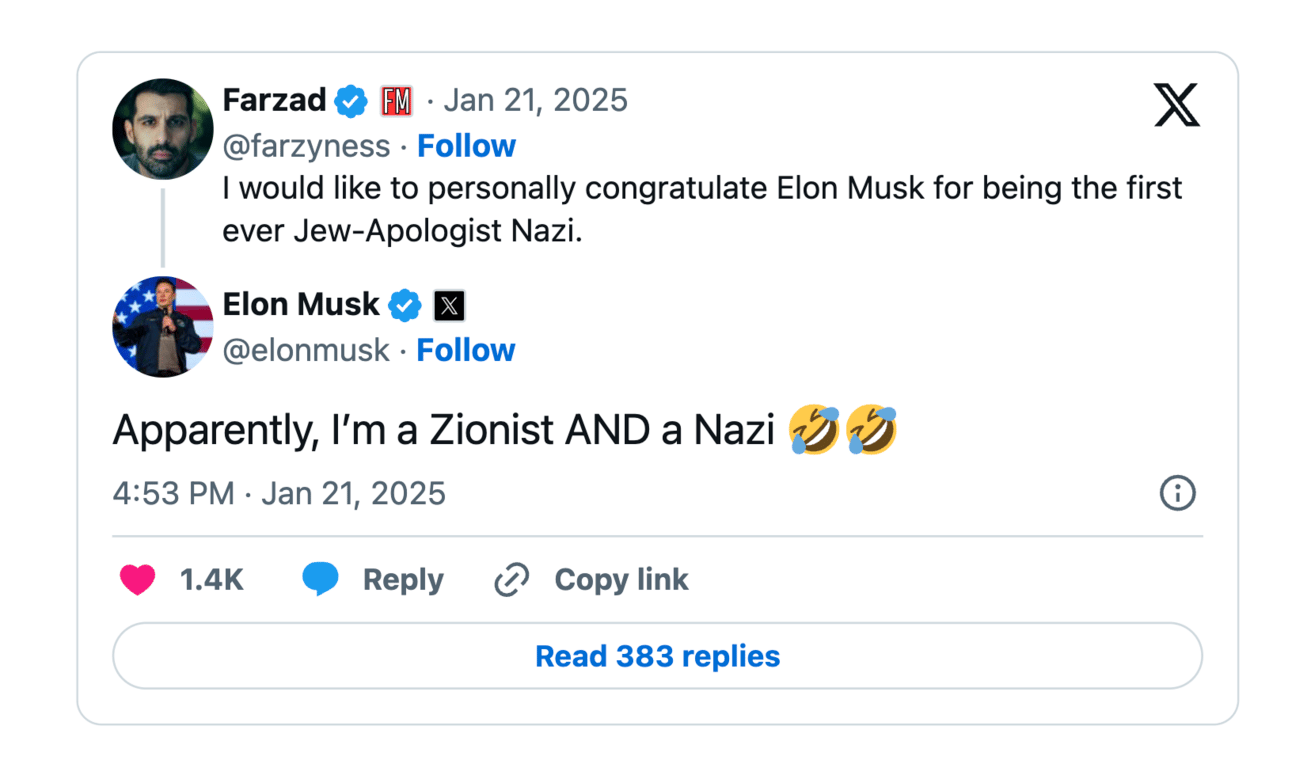The width and height of the screenshot is (1292, 779).
Task: Follow the @elonmusk account
Action: pos(465,350)
